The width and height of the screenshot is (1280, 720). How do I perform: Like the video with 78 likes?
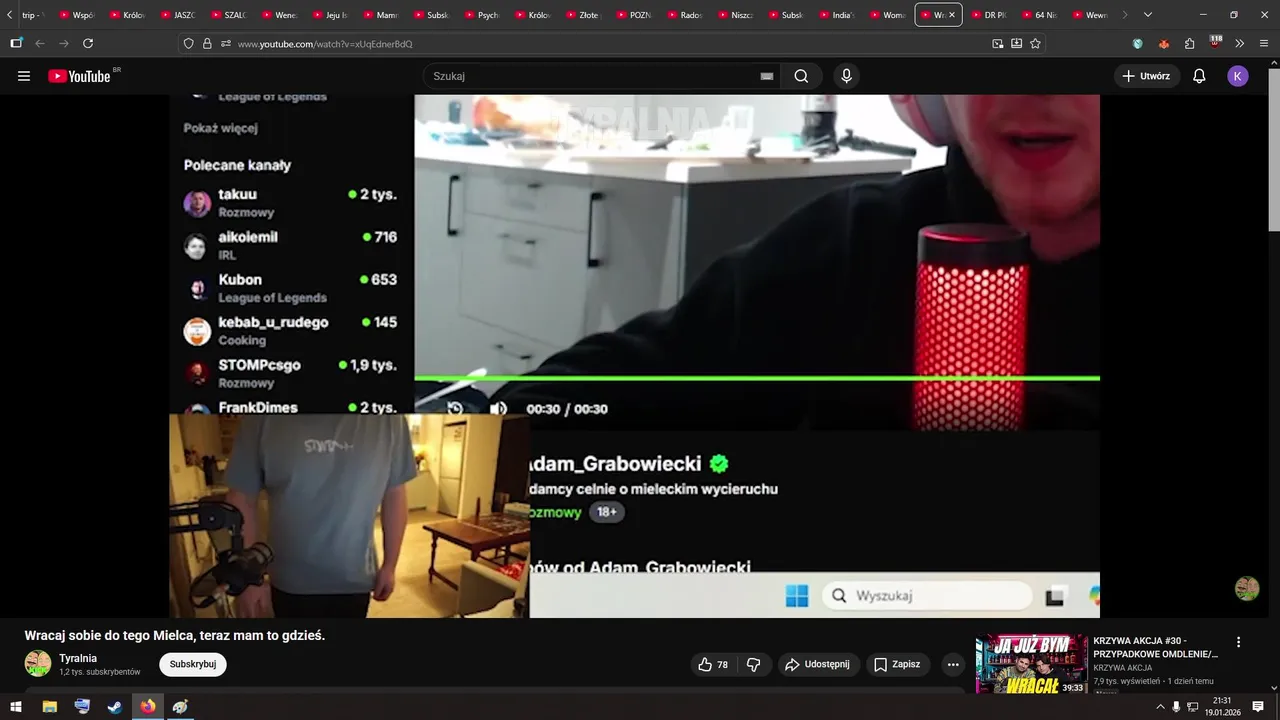pos(713,664)
